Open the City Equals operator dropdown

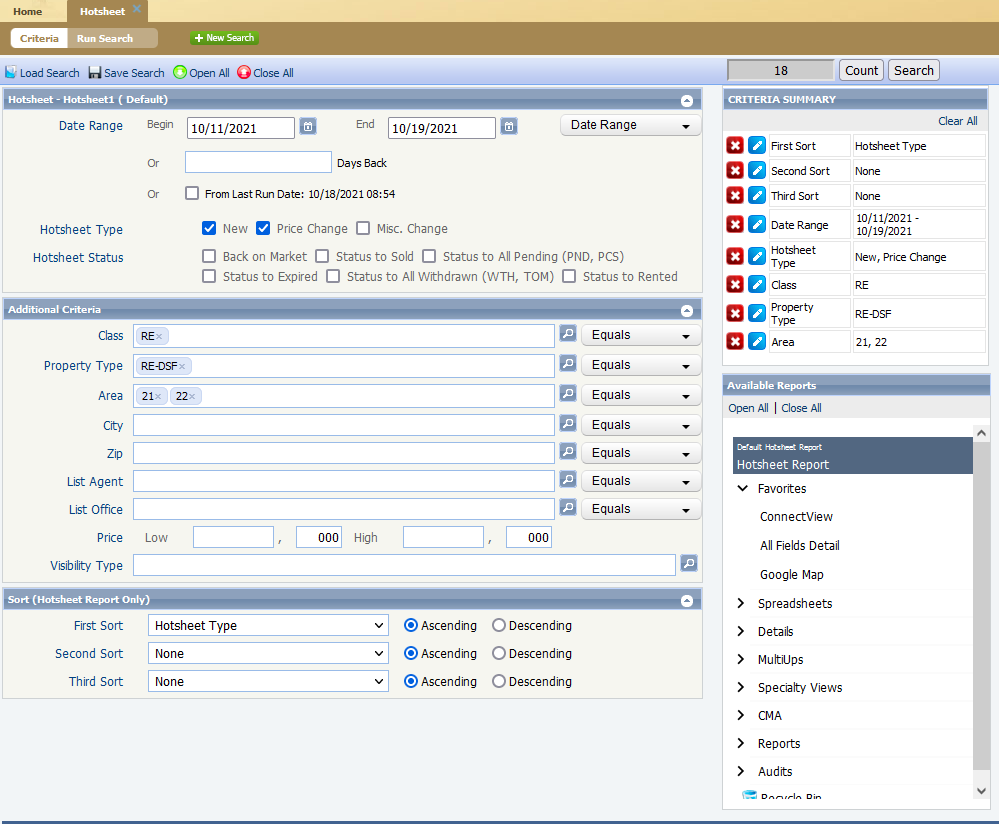tap(640, 425)
